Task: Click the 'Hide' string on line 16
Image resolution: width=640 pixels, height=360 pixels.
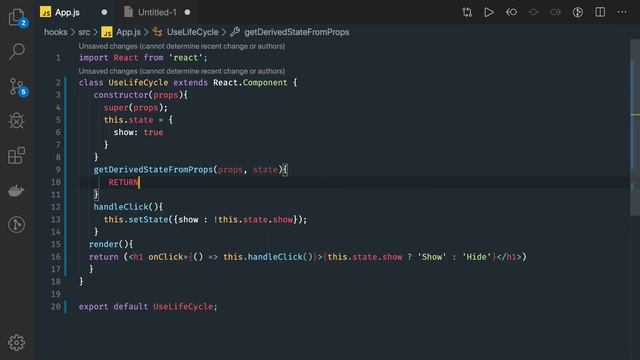Action: [x=476, y=257]
